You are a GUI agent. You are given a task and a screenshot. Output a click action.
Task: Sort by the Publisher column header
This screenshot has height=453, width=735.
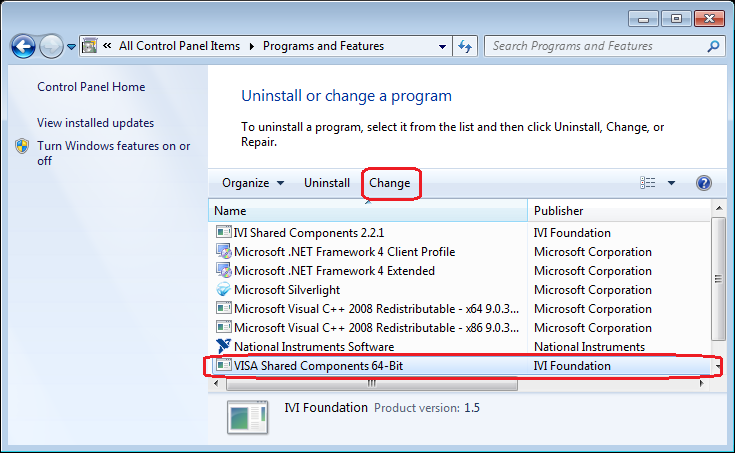point(619,211)
